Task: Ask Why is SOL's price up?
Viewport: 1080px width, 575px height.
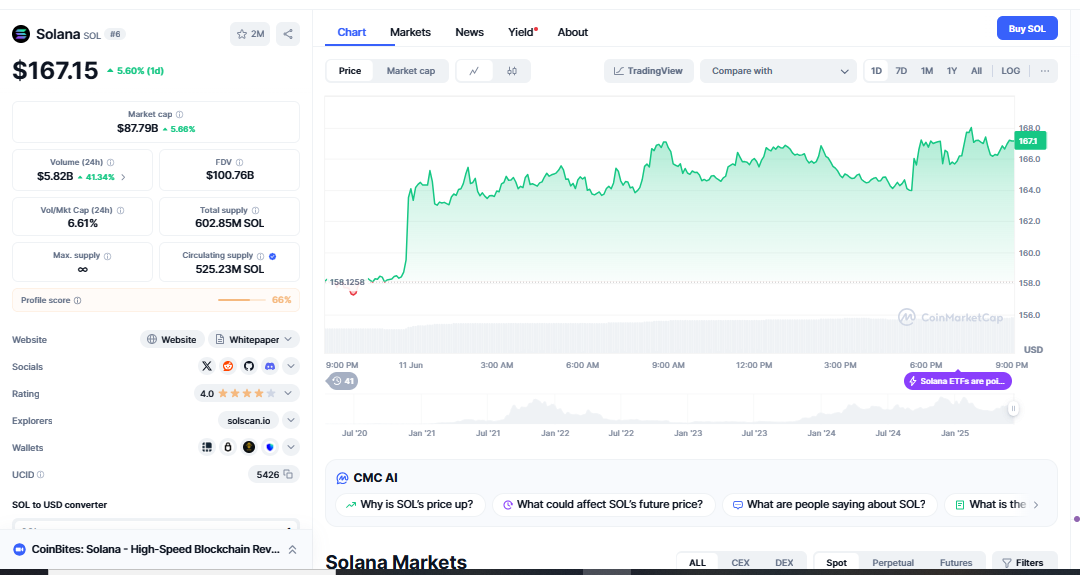Action: pyautogui.click(x=410, y=505)
